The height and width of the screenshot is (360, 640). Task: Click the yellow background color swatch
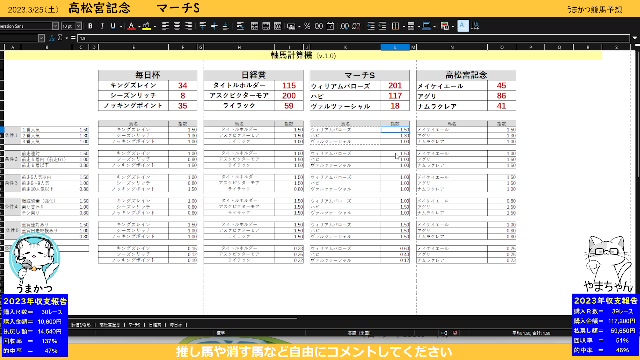[x=147, y=26]
